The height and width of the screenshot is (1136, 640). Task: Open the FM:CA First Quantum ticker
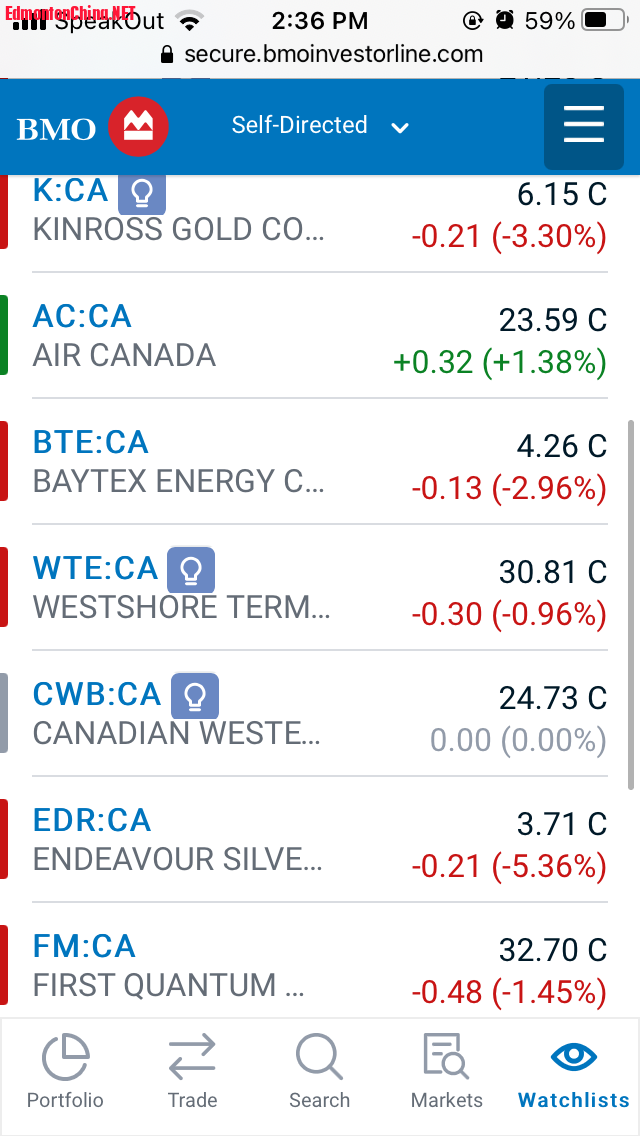(x=84, y=947)
